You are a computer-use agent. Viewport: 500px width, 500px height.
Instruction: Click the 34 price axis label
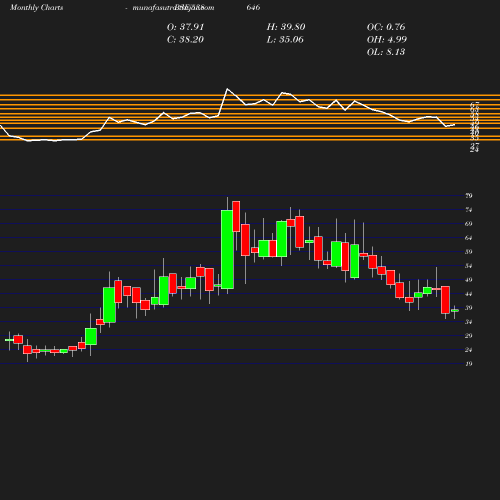(469, 322)
